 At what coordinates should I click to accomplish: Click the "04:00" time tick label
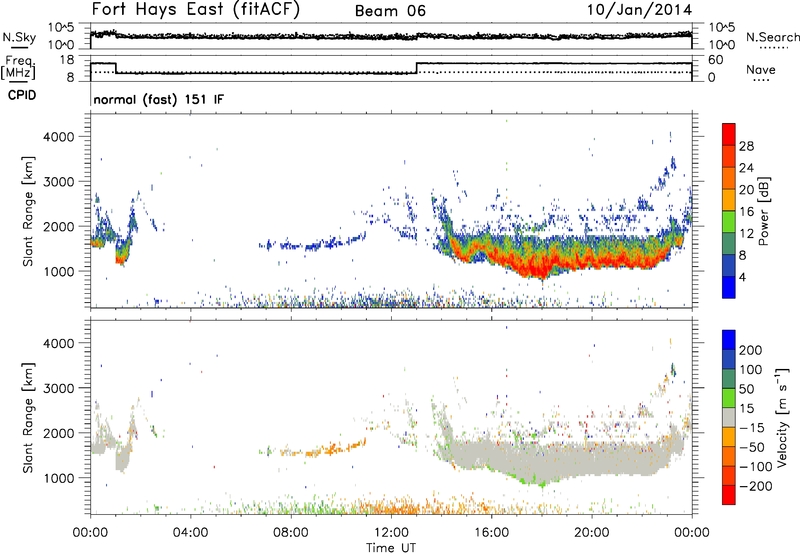(x=190, y=533)
